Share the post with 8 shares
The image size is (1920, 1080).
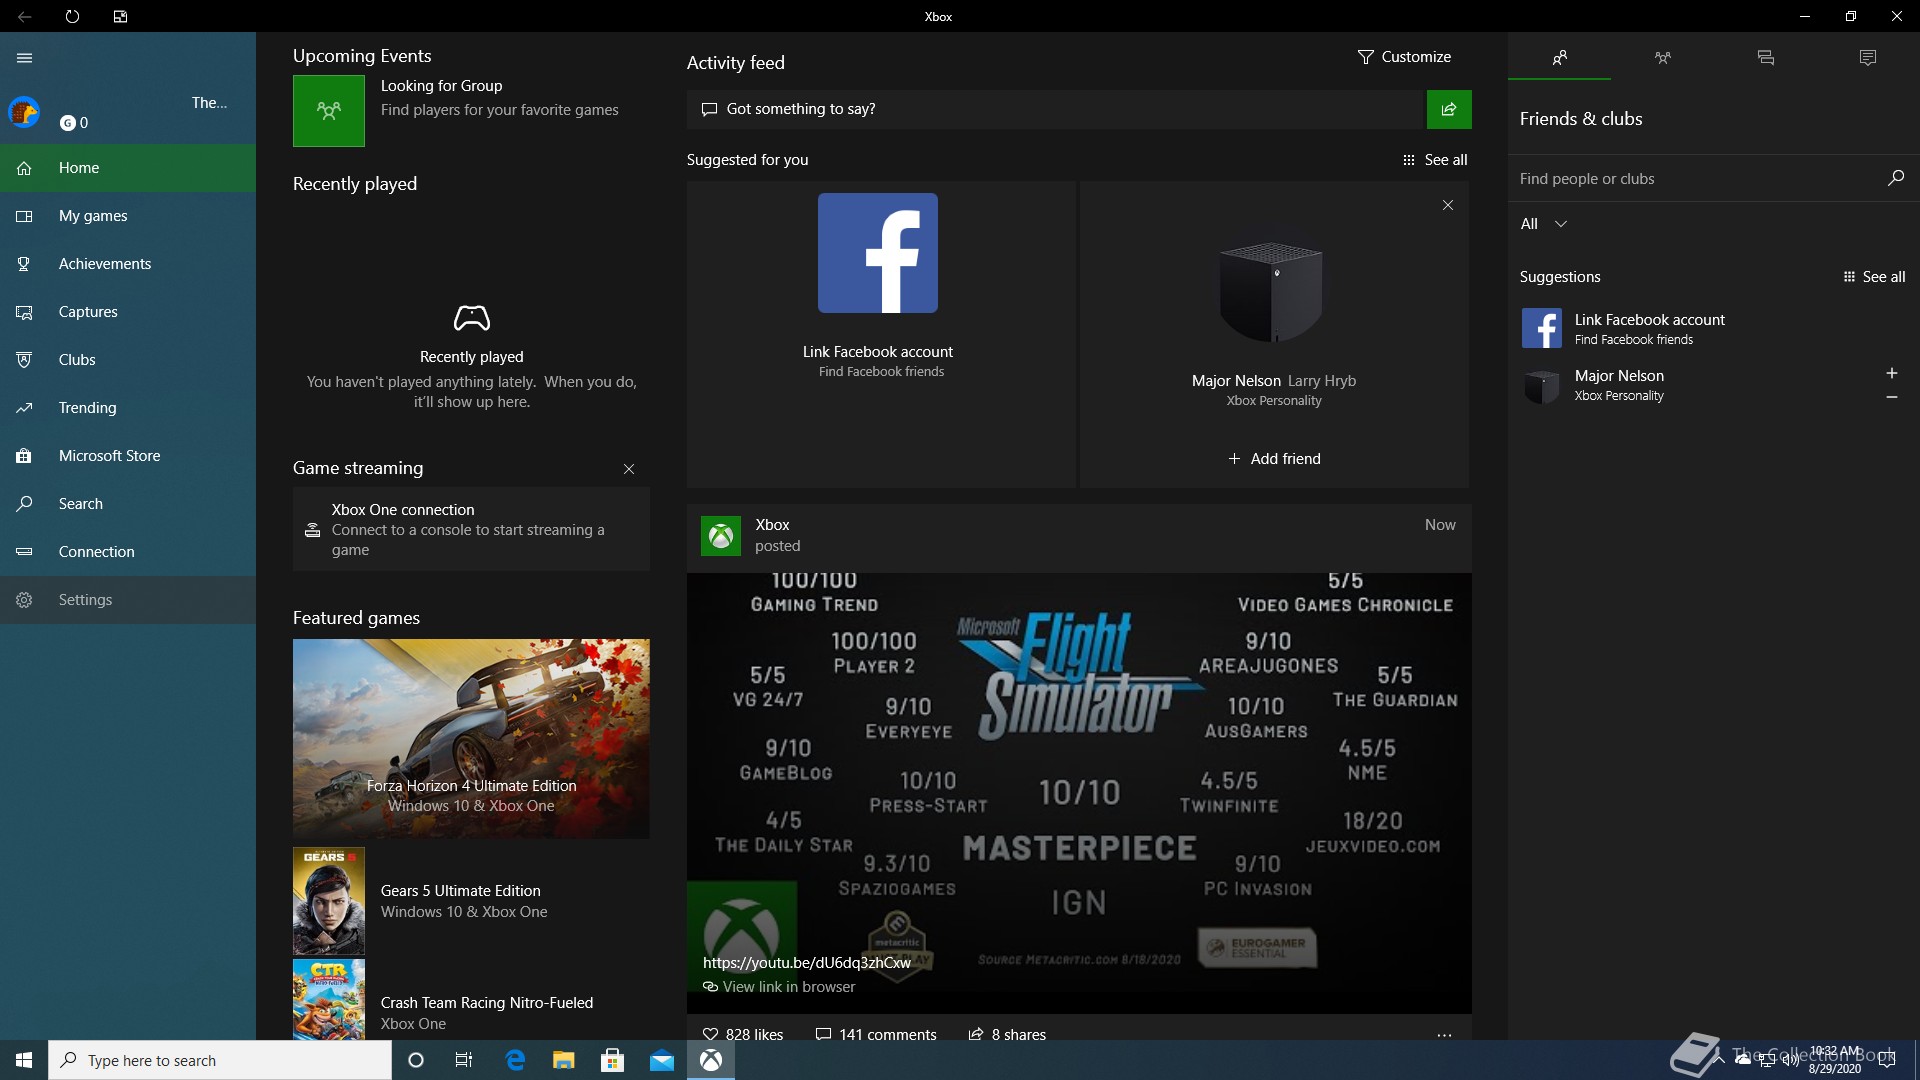point(1007,1034)
